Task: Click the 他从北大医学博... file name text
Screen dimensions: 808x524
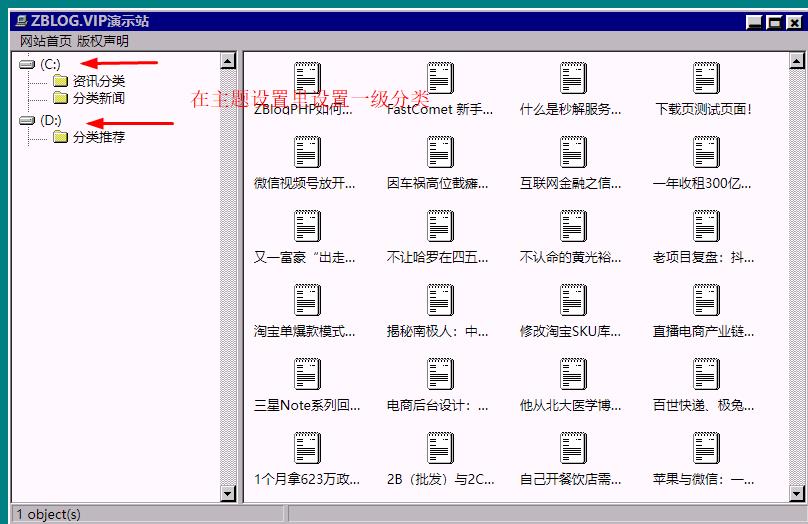Action: click(570, 405)
